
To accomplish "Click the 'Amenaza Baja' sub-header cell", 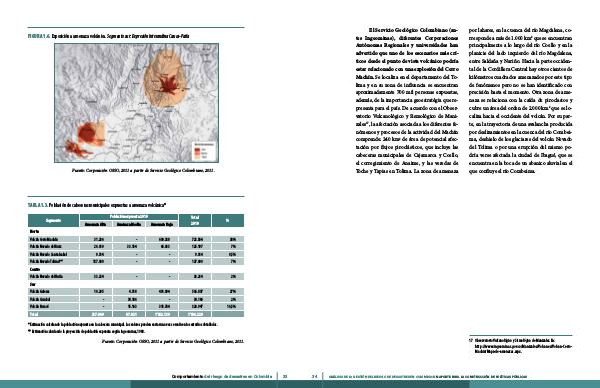I will click(x=162, y=224).
